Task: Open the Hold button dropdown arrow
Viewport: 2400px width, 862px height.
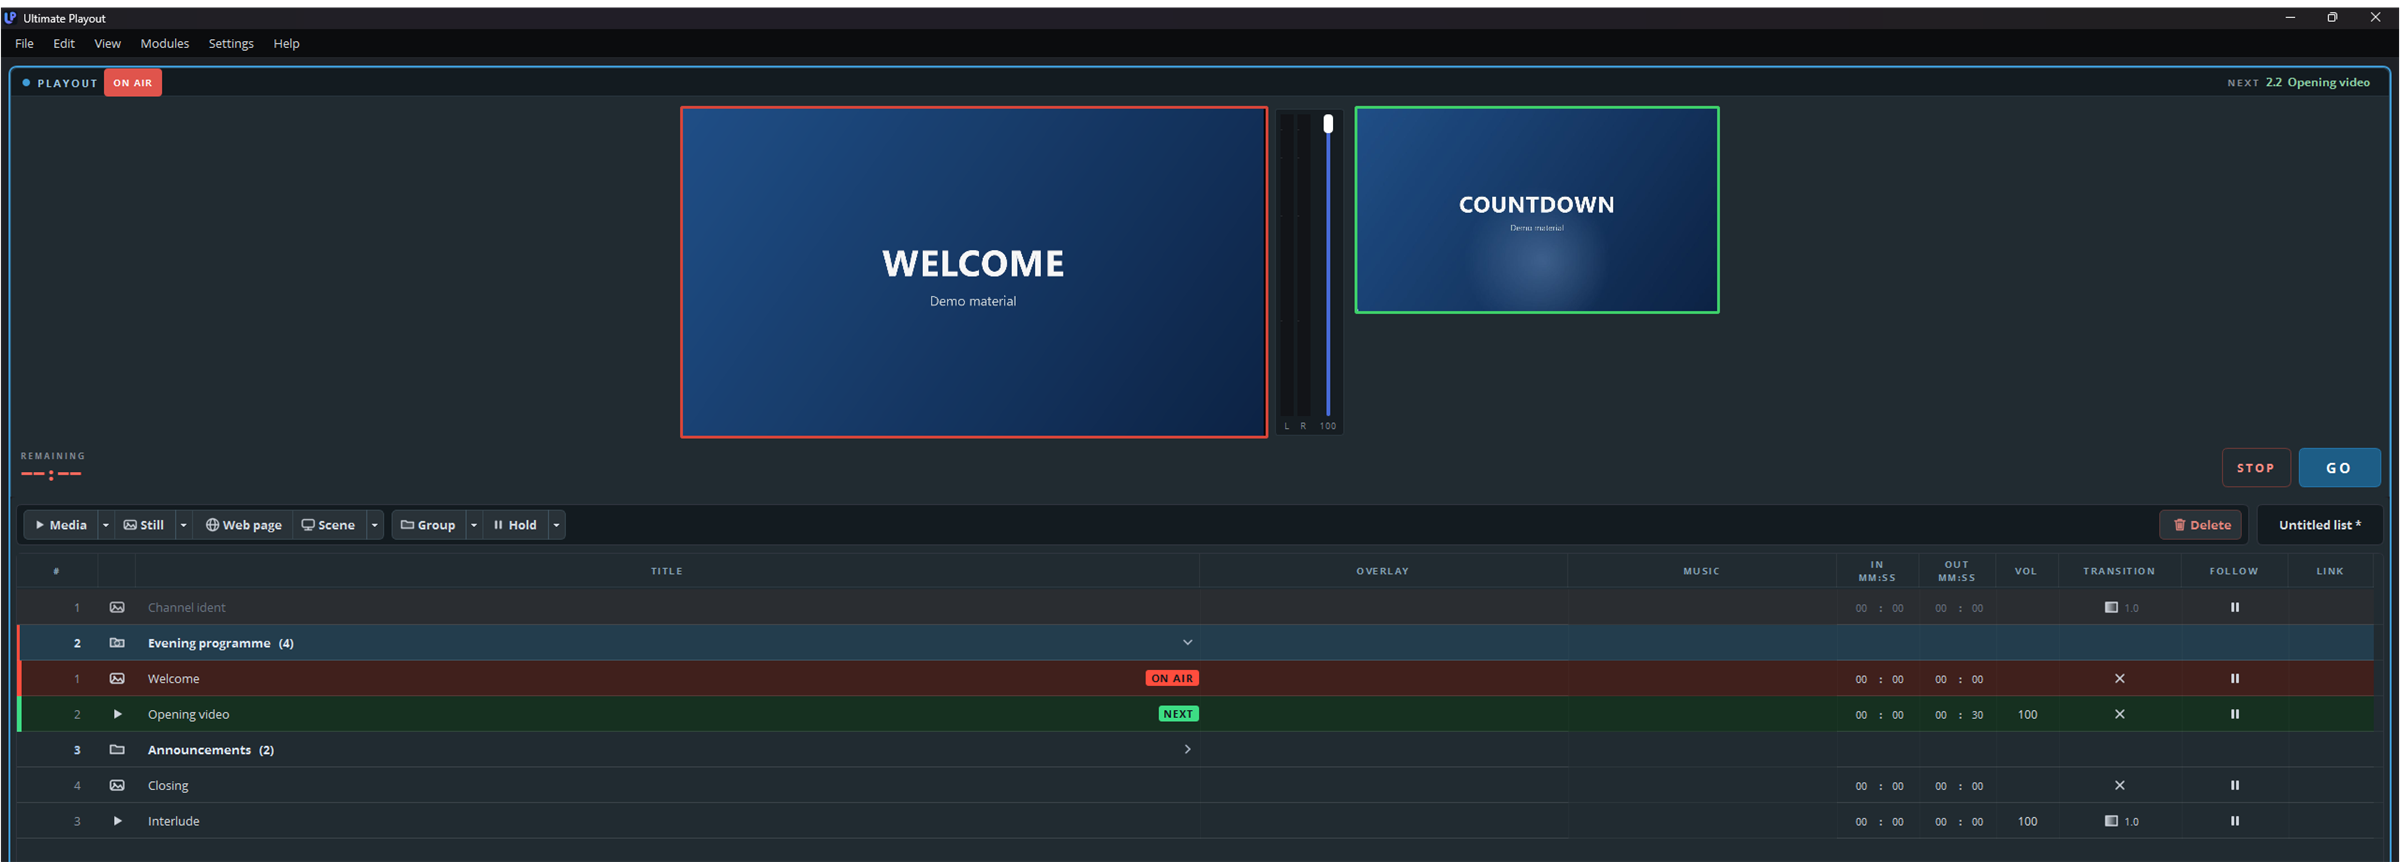Action: (556, 525)
